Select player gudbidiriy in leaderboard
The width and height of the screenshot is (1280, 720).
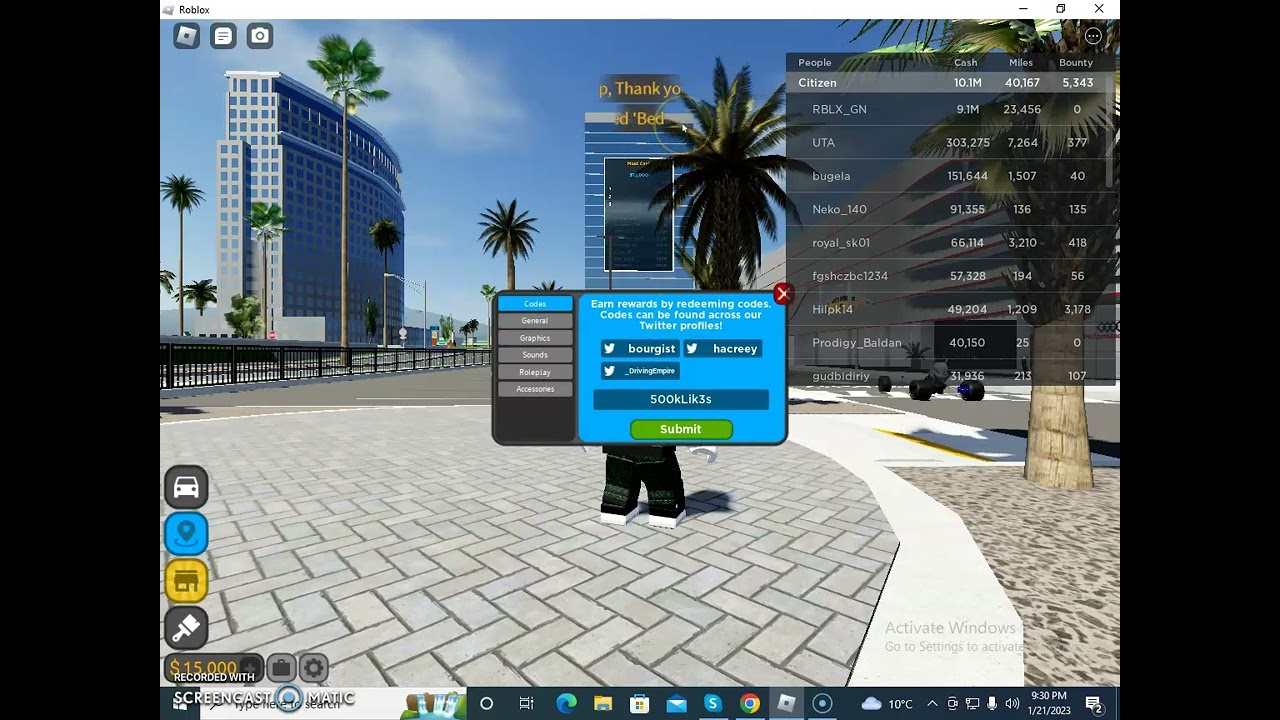(948, 376)
